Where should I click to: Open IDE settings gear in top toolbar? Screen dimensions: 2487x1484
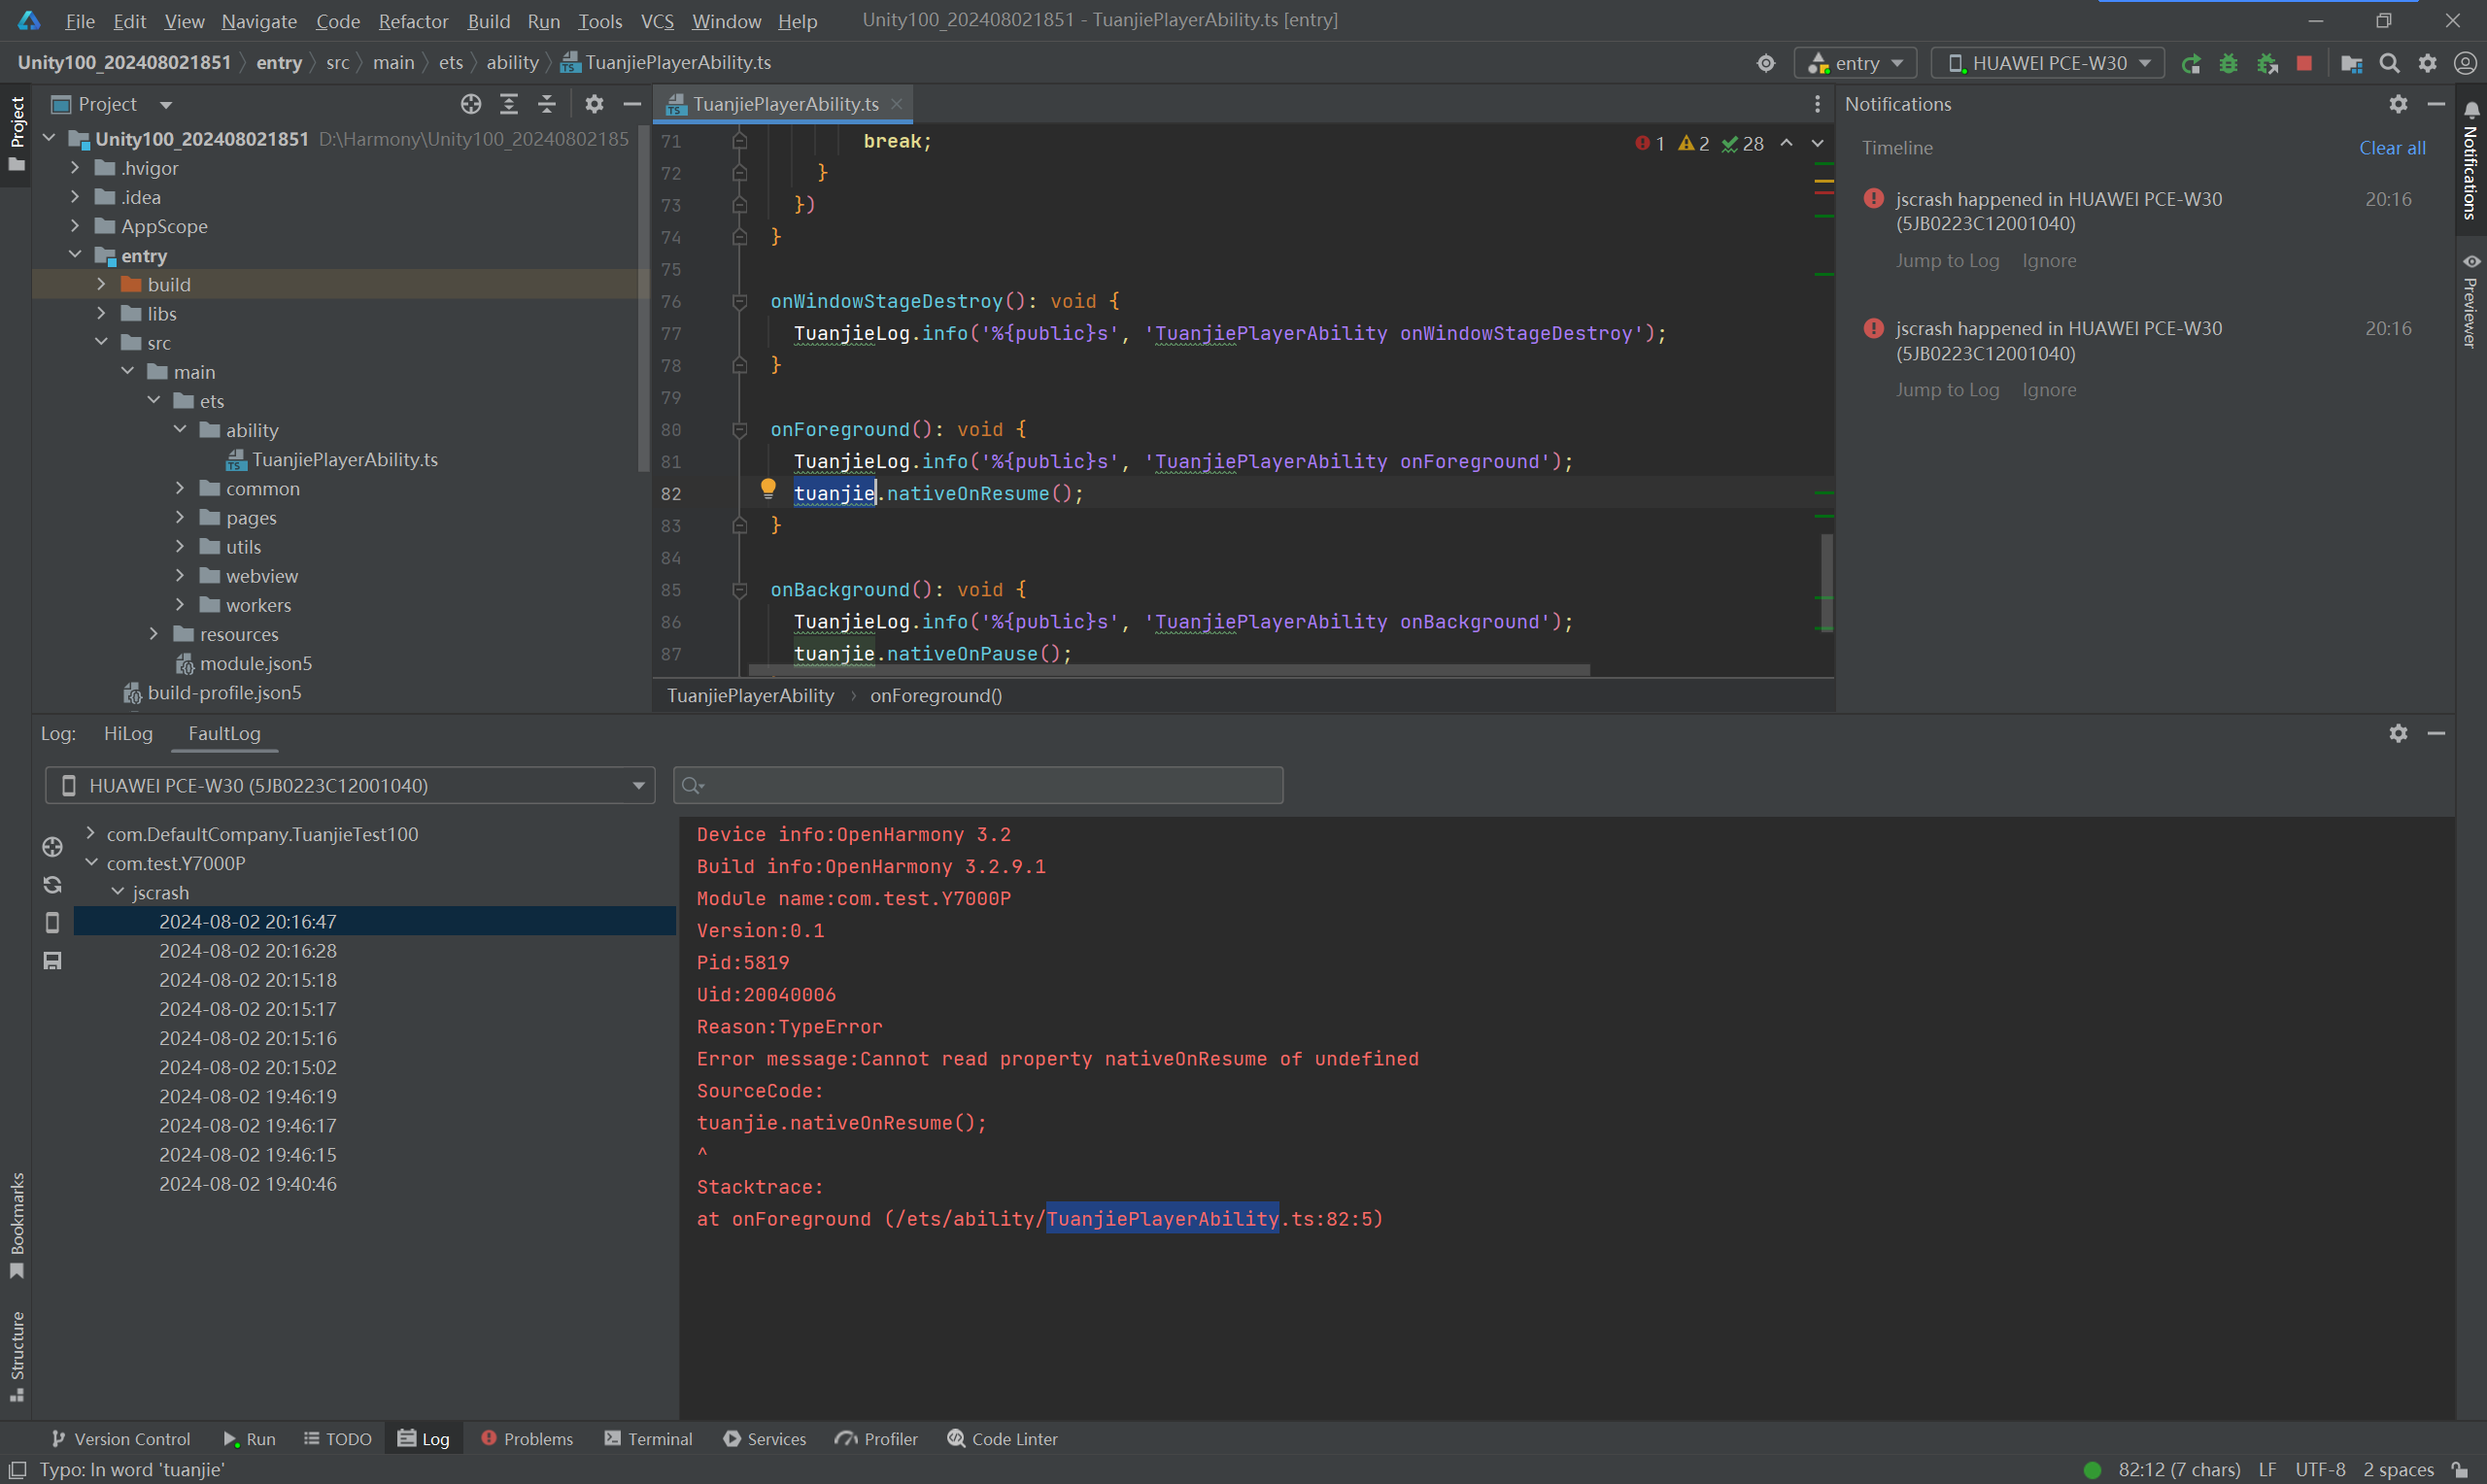[x=2427, y=64]
